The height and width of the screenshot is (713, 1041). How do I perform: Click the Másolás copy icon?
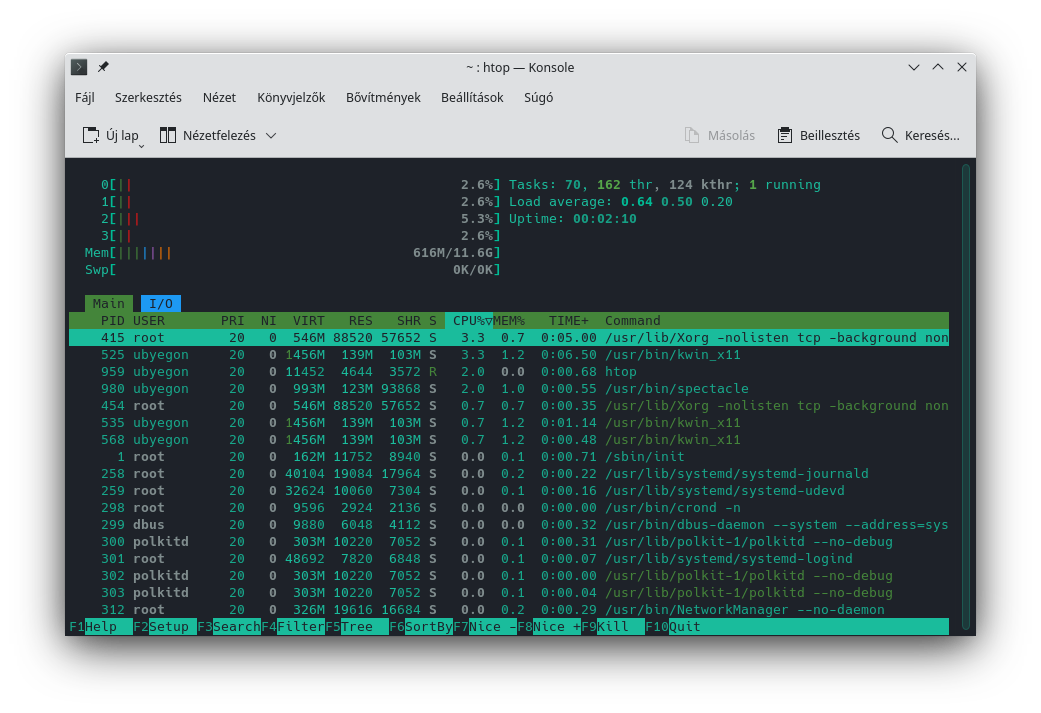pyautogui.click(x=692, y=135)
